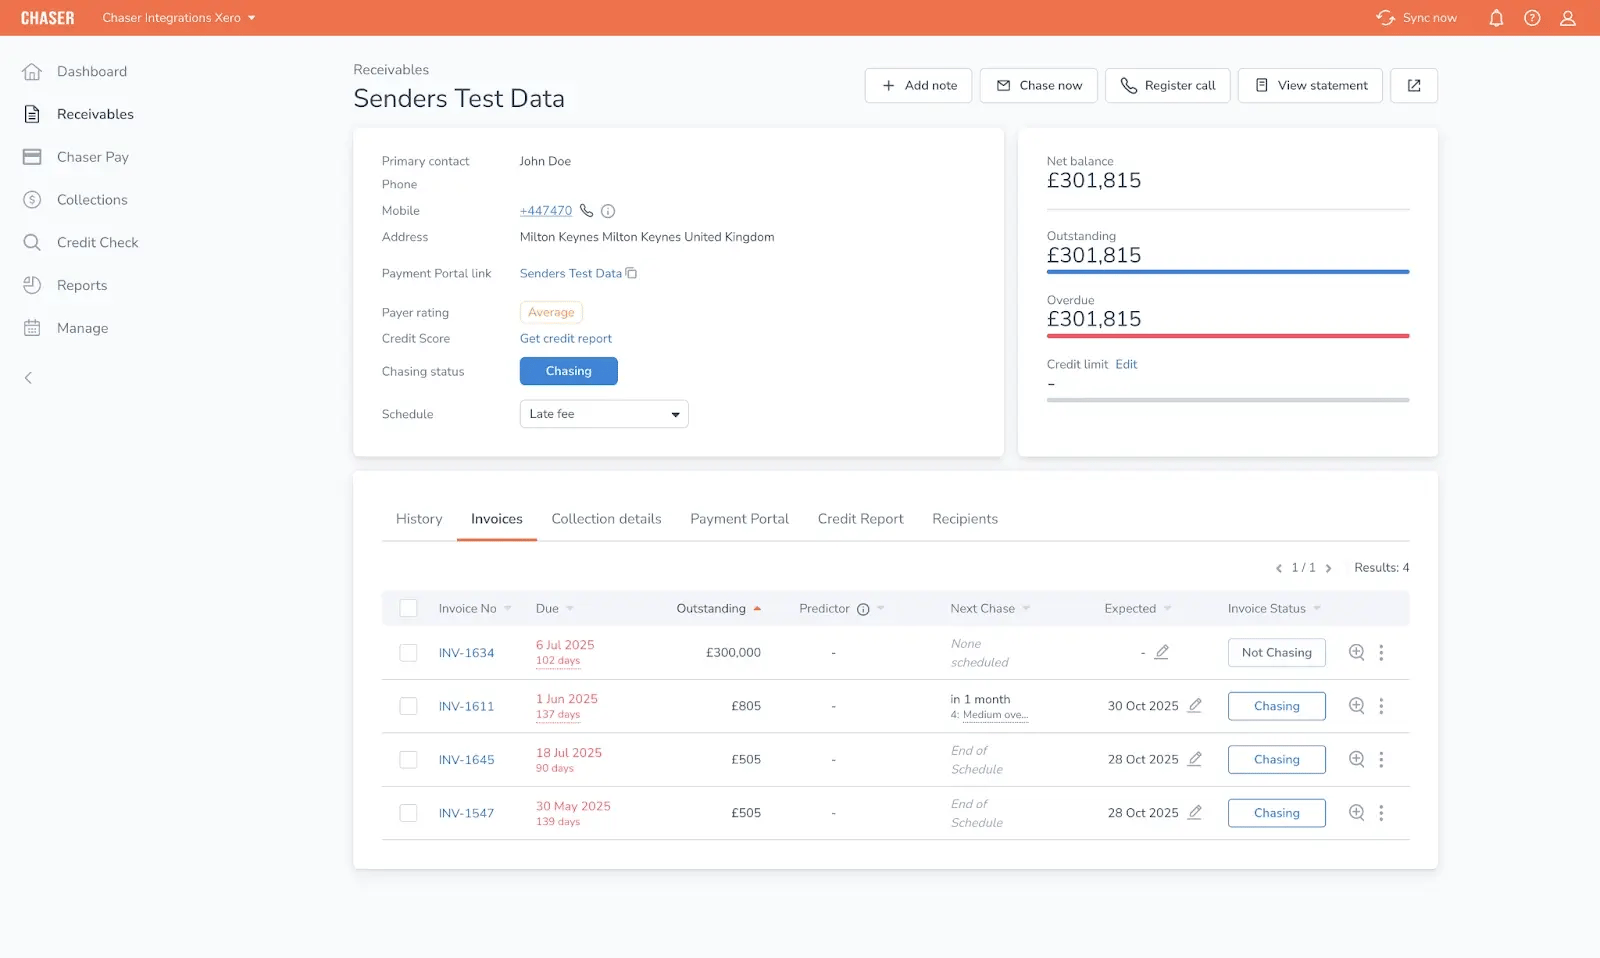Select all invoices with the header checkbox
The height and width of the screenshot is (958, 1600).
point(408,608)
